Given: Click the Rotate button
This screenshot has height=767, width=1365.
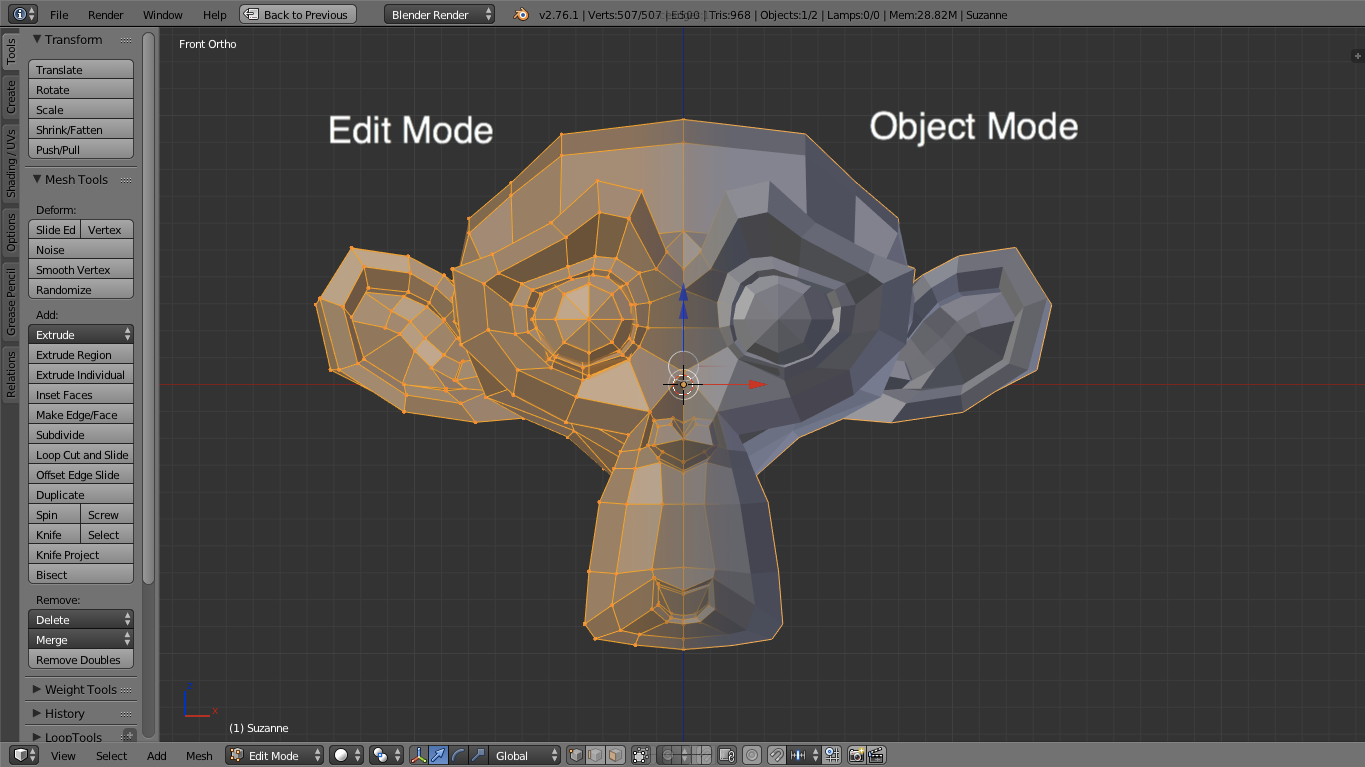Looking at the screenshot, I should click(x=81, y=90).
